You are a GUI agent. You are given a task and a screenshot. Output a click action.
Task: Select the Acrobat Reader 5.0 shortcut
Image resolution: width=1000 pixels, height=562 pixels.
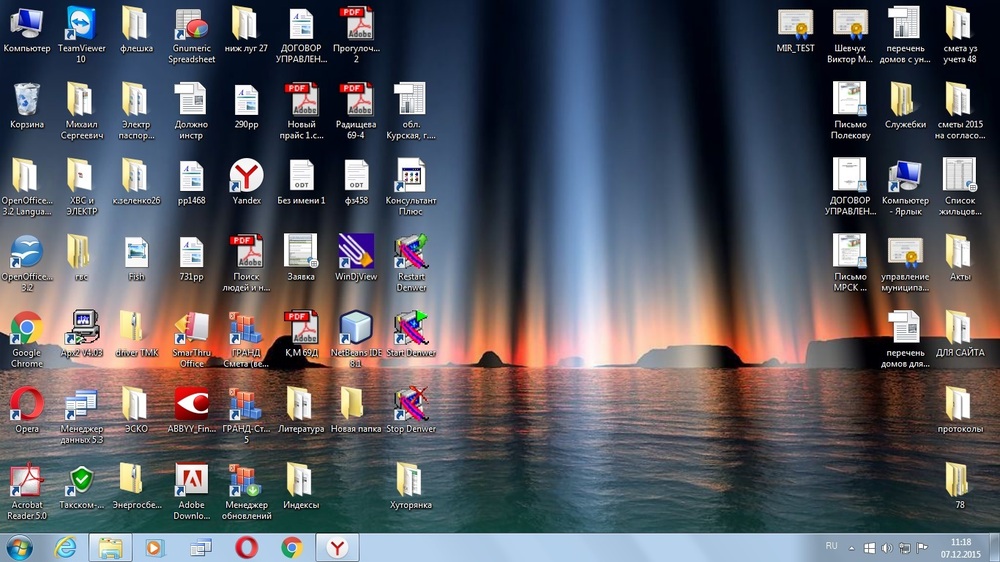pyautogui.click(x=27, y=481)
